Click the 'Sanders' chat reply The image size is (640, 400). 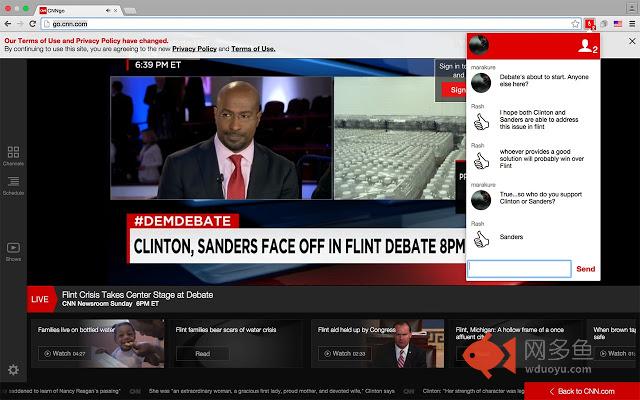pyautogui.click(x=511, y=237)
